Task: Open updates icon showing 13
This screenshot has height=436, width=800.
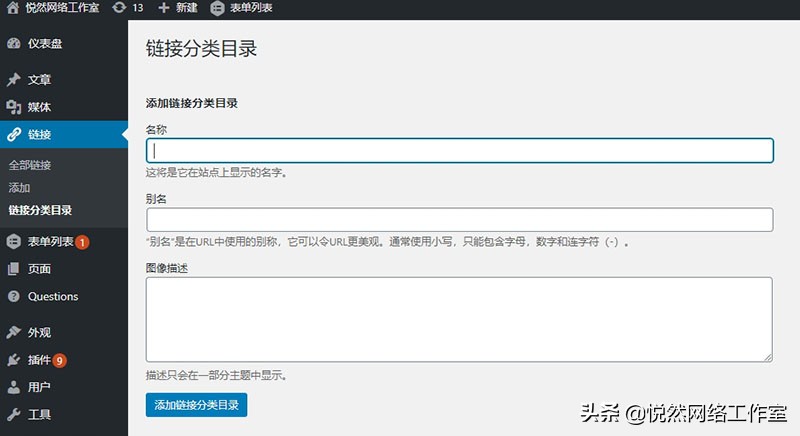Action: [x=119, y=8]
